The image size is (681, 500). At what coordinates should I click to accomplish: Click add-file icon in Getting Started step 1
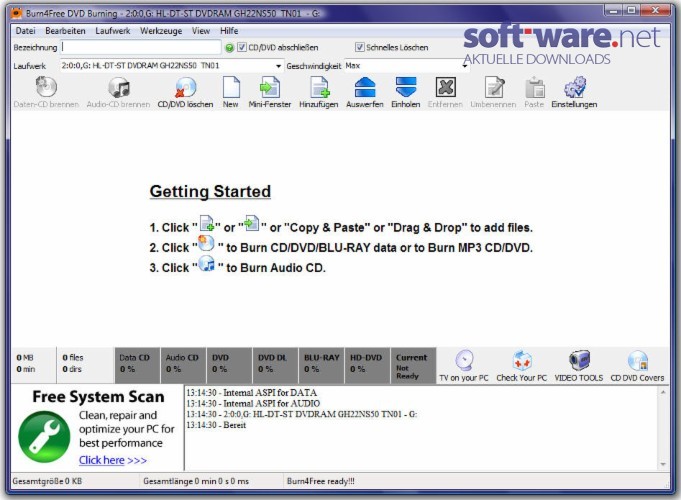tap(207, 223)
